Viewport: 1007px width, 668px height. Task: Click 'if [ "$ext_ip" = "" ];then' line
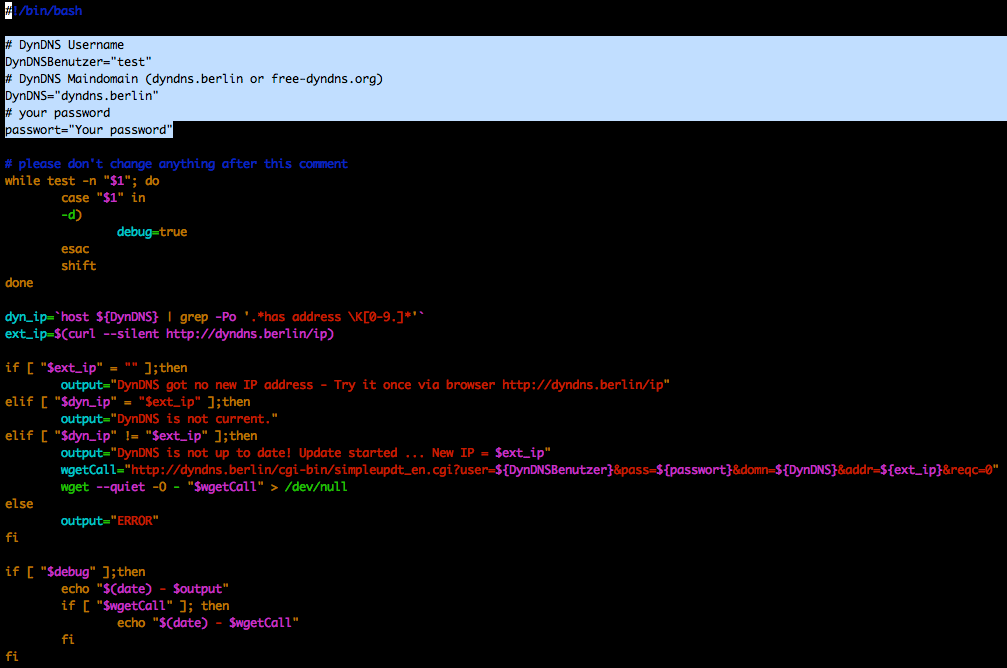pyautogui.click(x=96, y=368)
